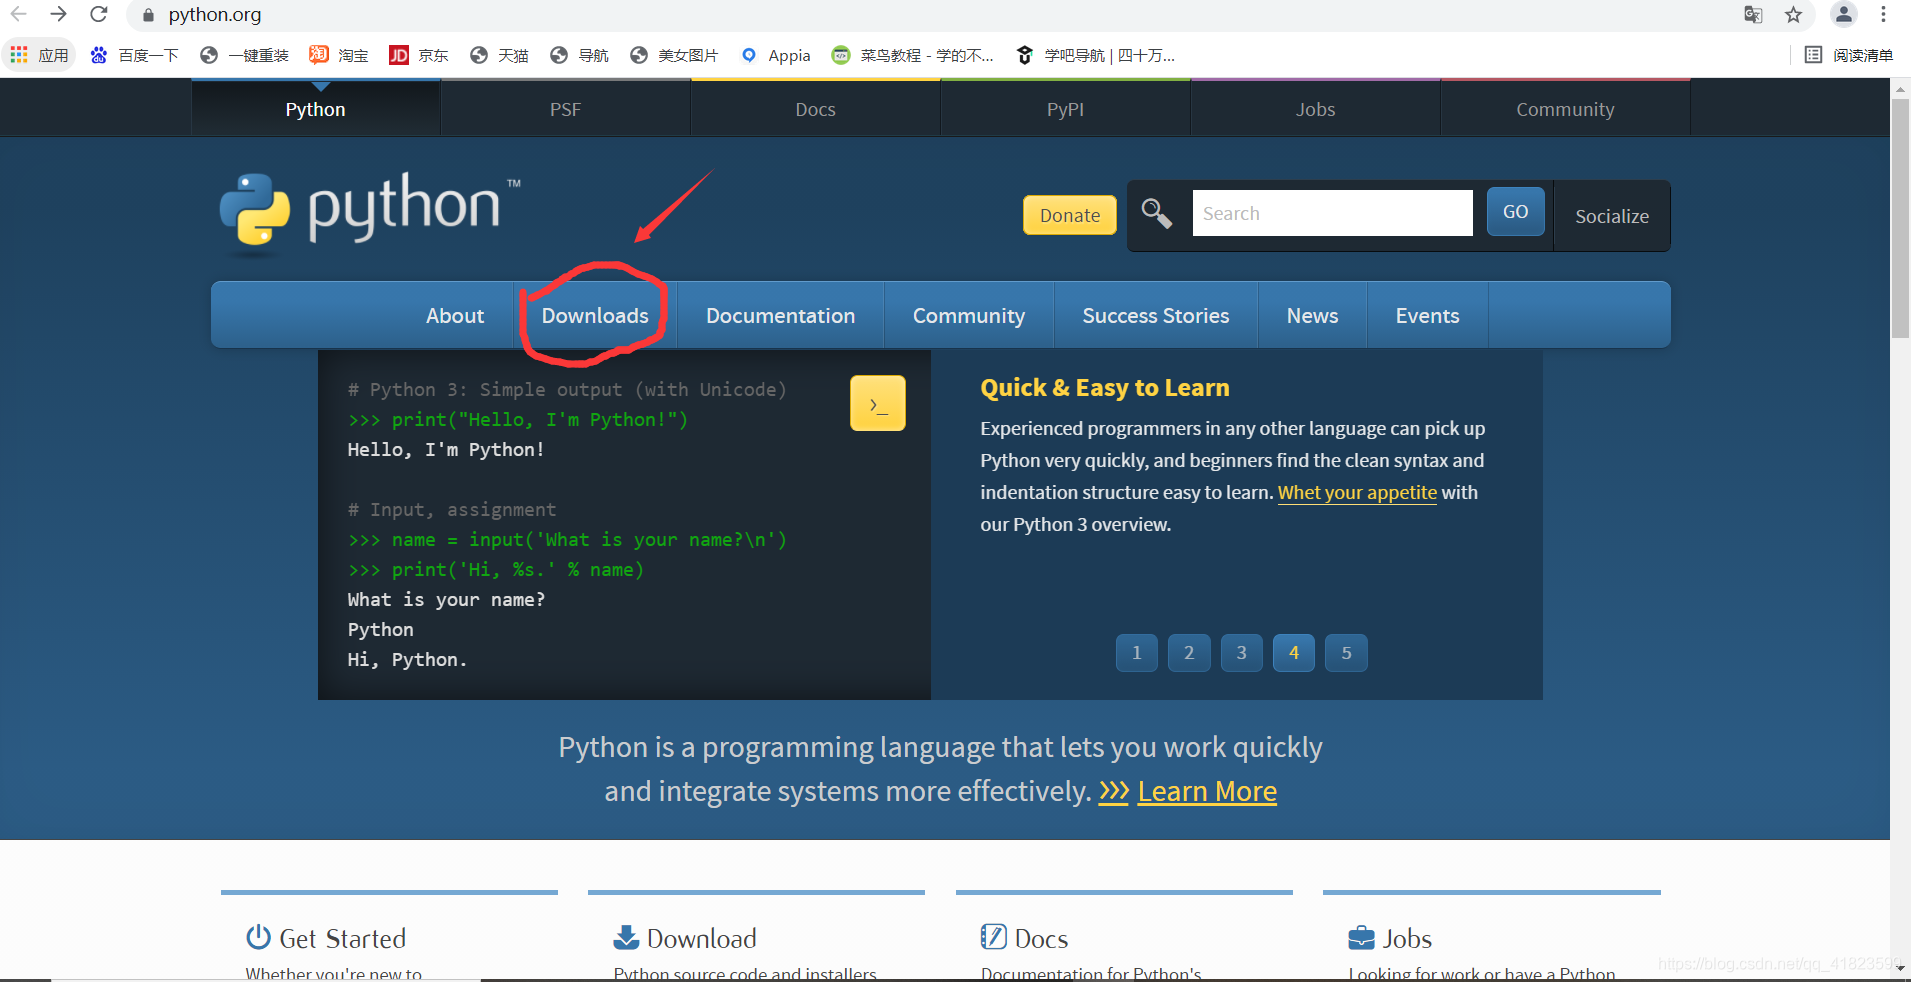The image size is (1911, 982).
Task: Open the 应用 apps grid bookmark
Action: pyautogui.click(x=39, y=55)
